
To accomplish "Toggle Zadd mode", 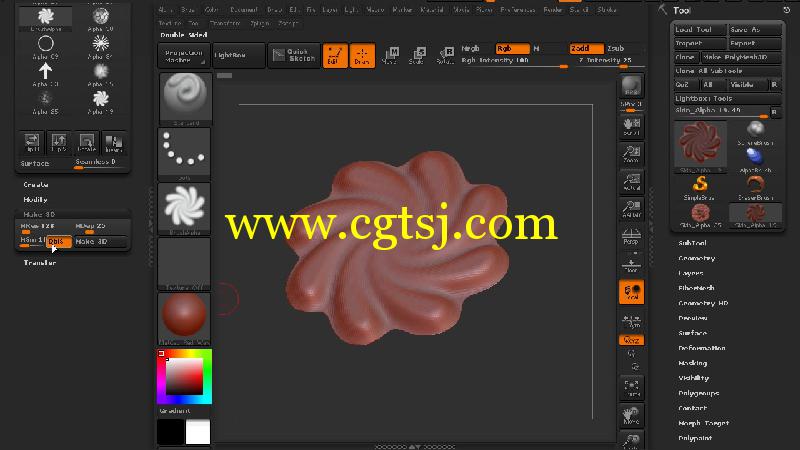I will pos(586,48).
